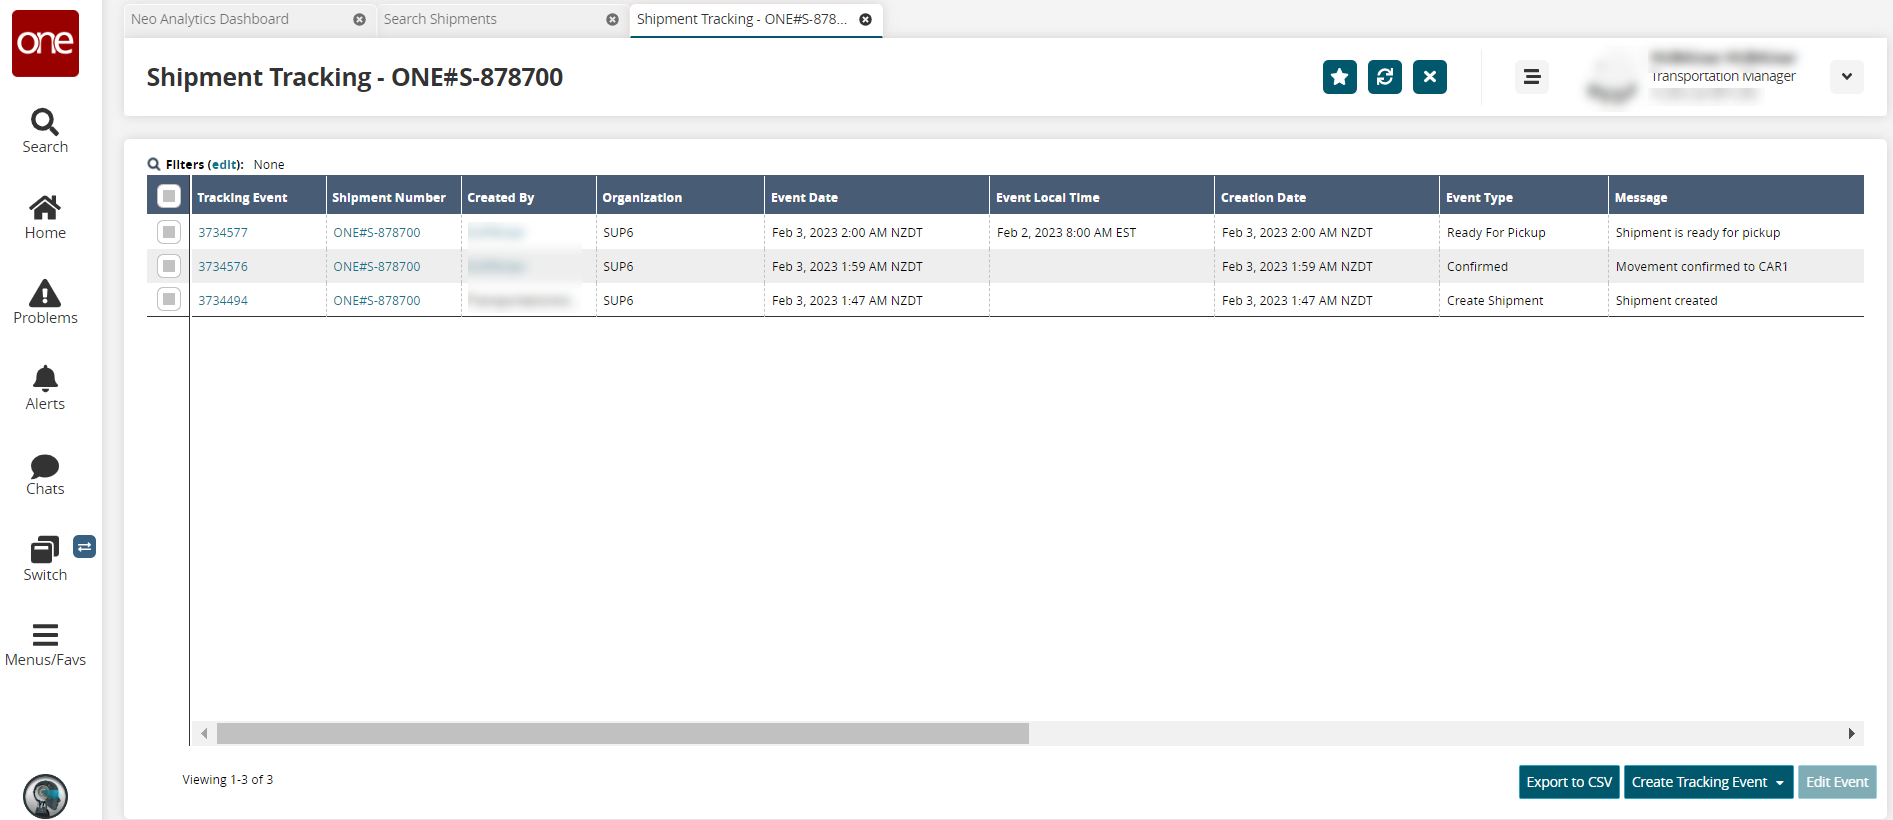Sort by the Creation Date column header

point(1327,197)
